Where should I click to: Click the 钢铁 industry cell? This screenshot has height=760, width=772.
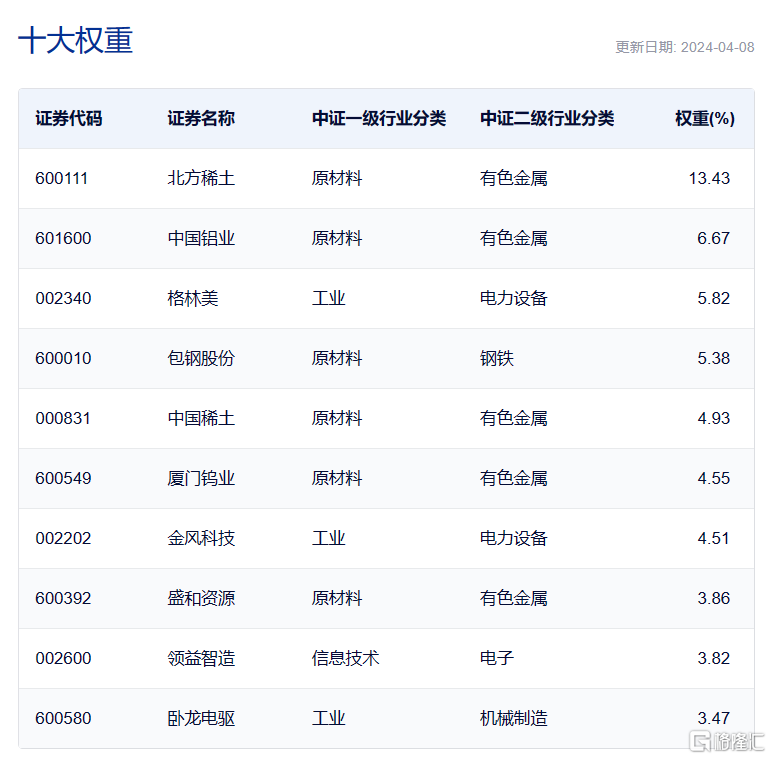[497, 358]
